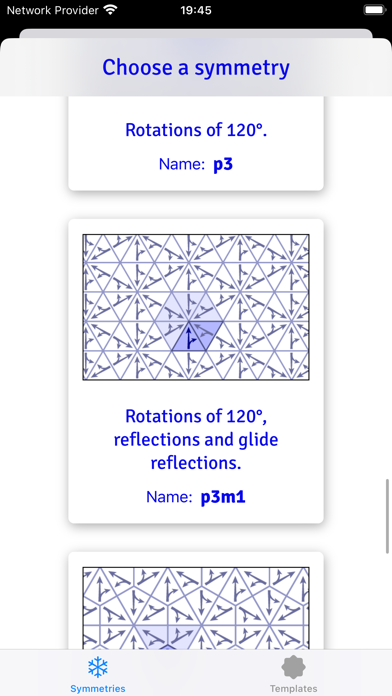Image resolution: width=392 pixels, height=696 pixels.
Task: Select the p3 symmetry card
Action: click(x=196, y=143)
